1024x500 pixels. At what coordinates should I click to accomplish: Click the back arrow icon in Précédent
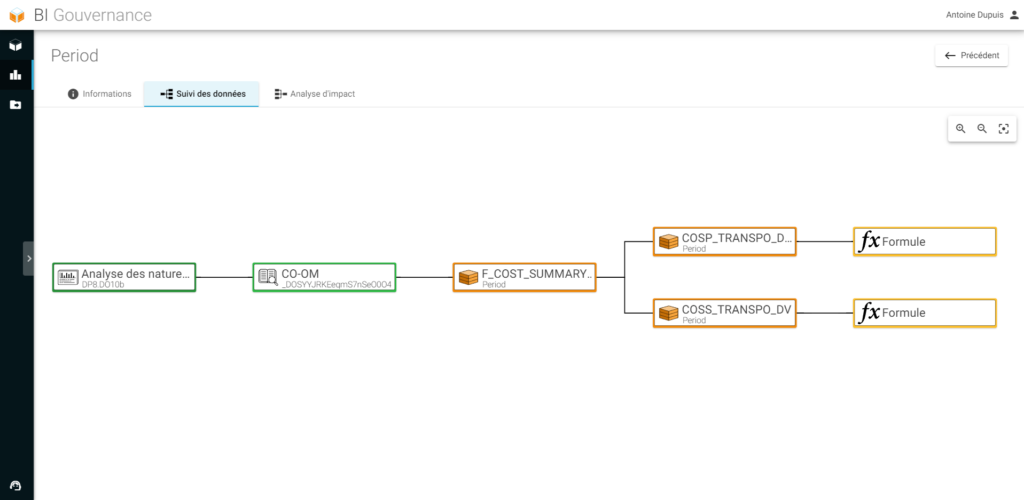pyautogui.click(x=950, y=55)
